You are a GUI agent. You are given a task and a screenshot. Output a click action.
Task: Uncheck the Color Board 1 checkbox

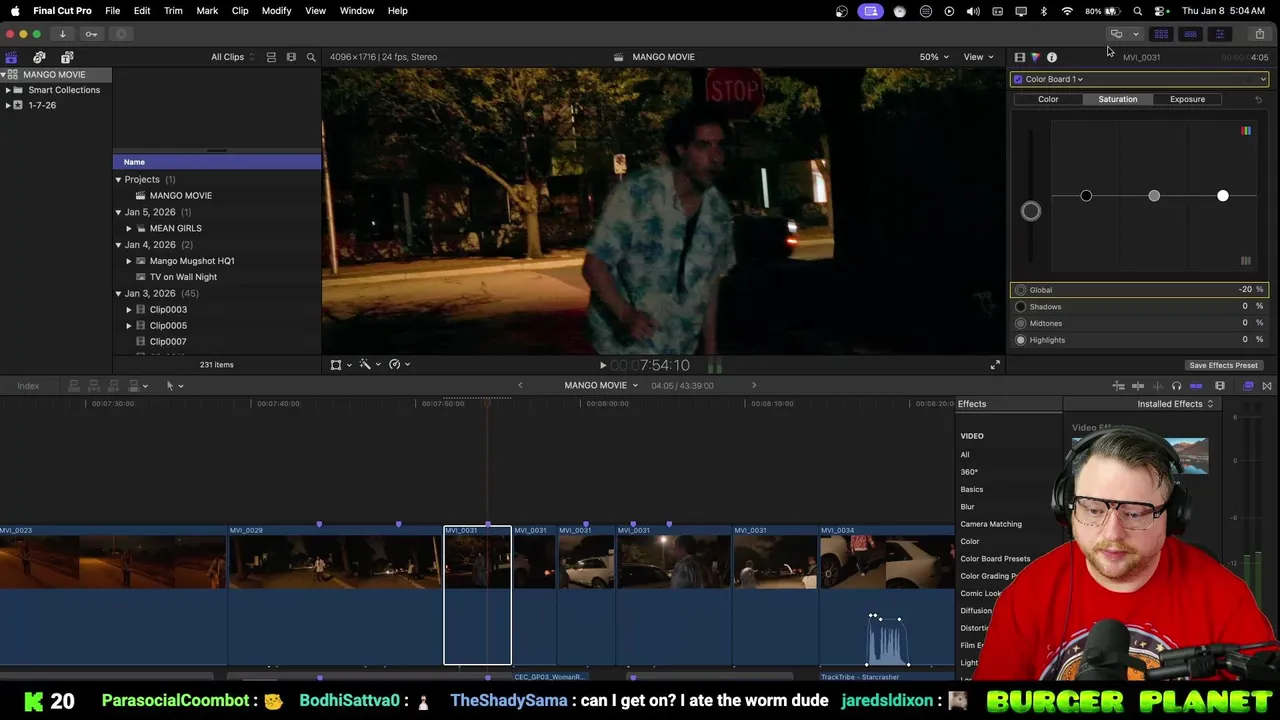[1018, 79]
